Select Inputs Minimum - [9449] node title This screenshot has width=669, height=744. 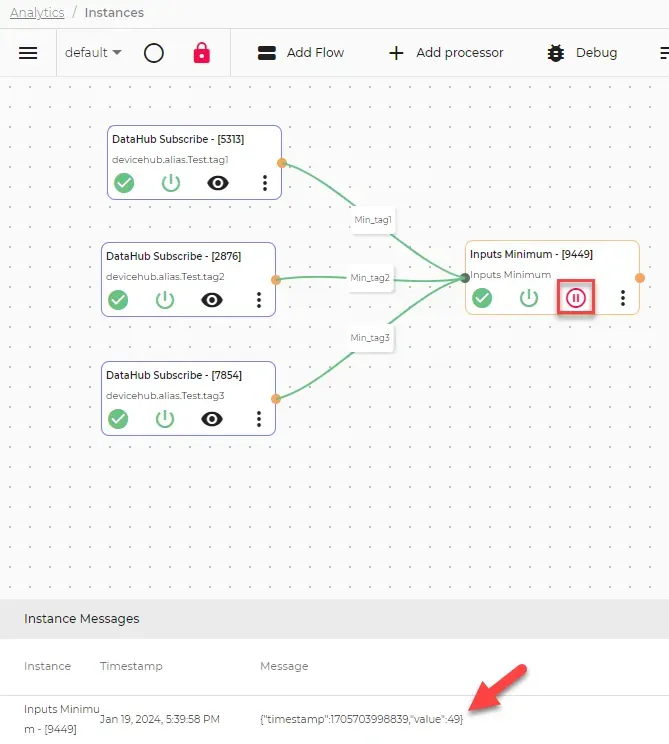[x=531, y=254]
